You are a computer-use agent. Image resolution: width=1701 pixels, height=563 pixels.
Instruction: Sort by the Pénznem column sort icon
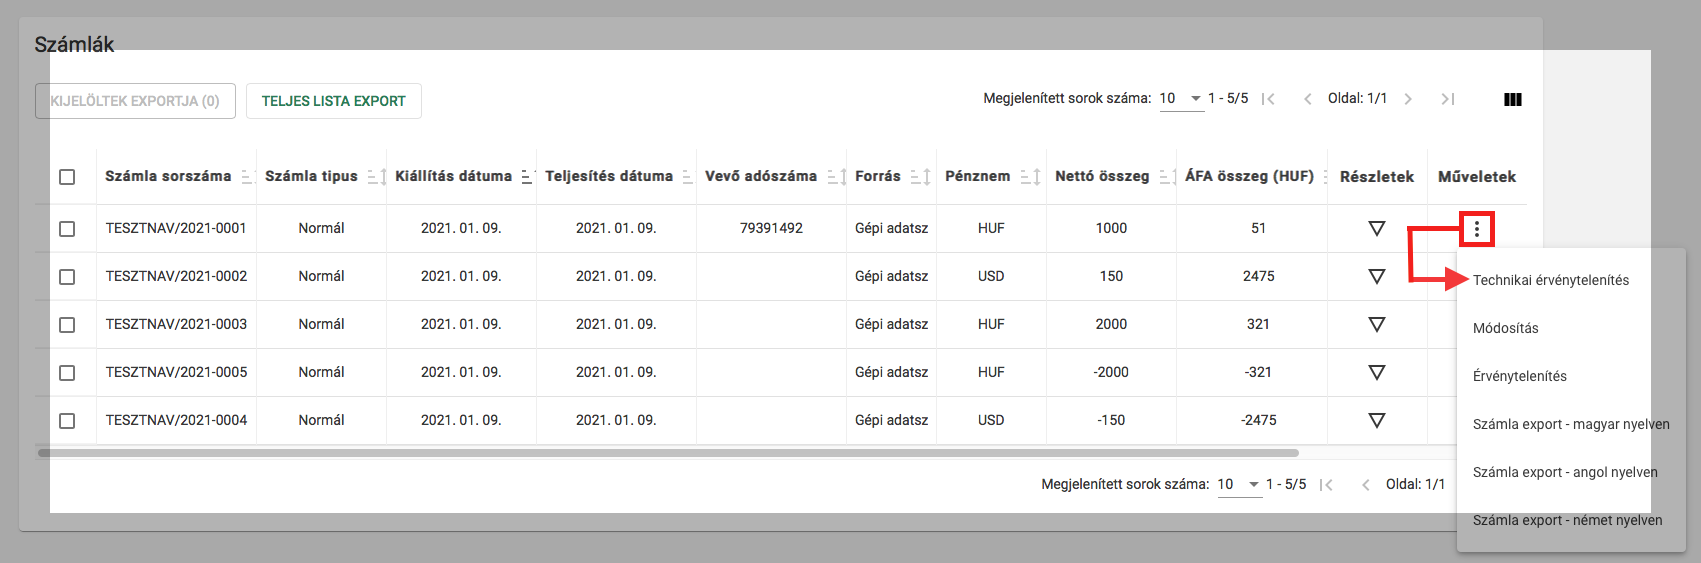tap(1030, 177)
